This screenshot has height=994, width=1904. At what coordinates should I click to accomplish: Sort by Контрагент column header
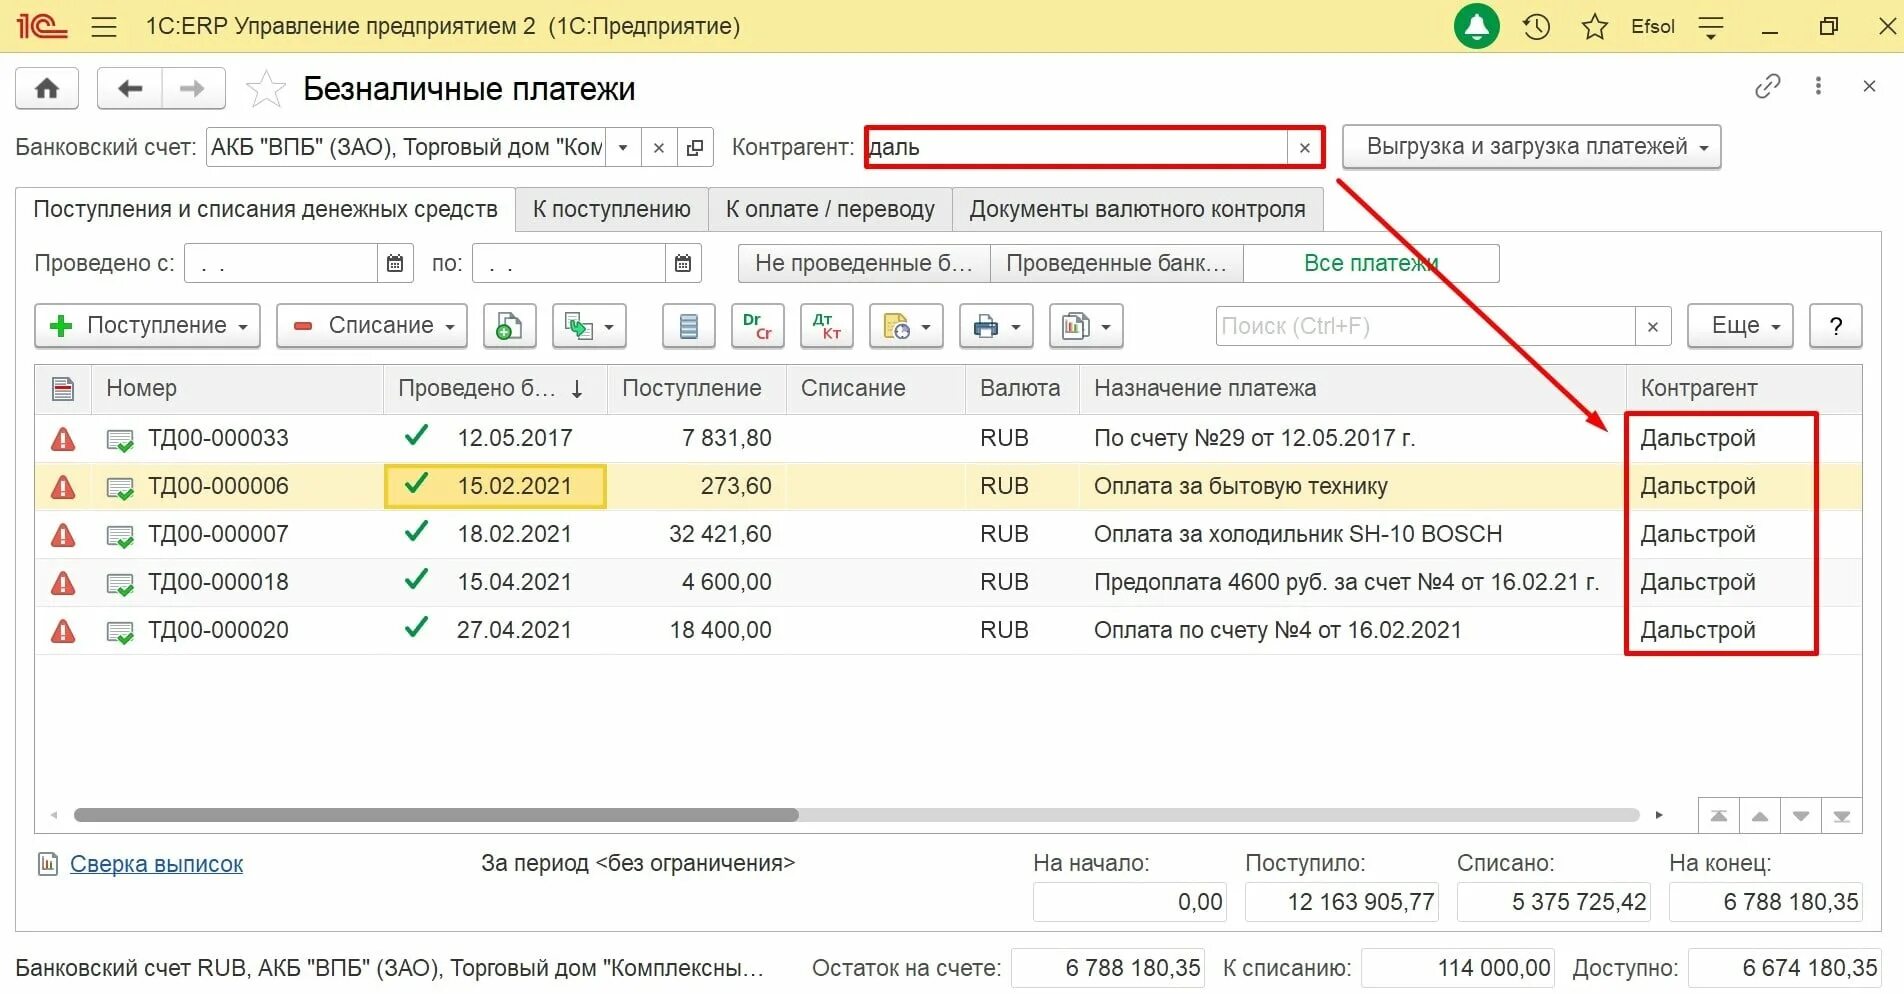pyautogui.click(x=1744, y=388)
